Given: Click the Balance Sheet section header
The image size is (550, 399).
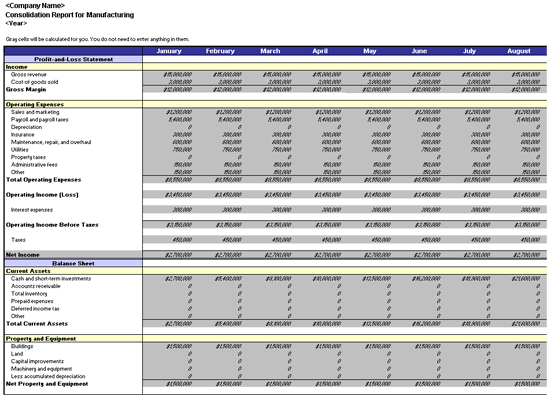Looking at the screenshot, I should pos(73,263).
